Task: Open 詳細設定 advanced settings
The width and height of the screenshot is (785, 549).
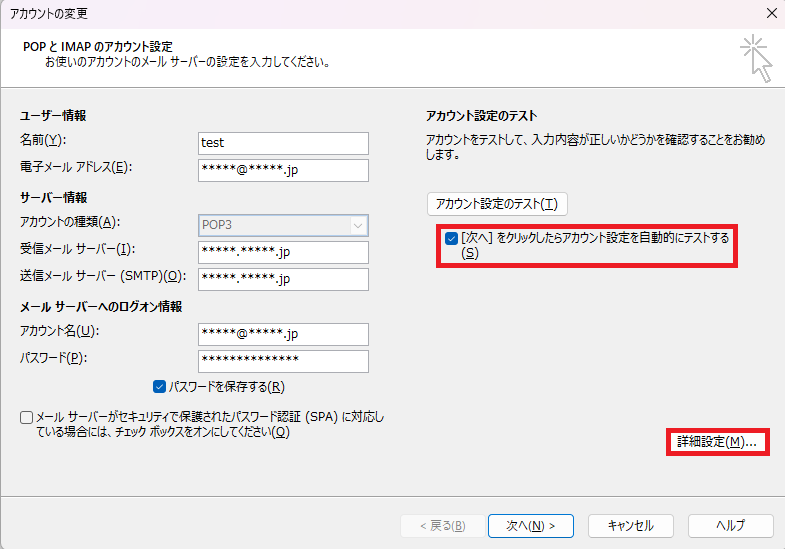Action: [716, 442]
